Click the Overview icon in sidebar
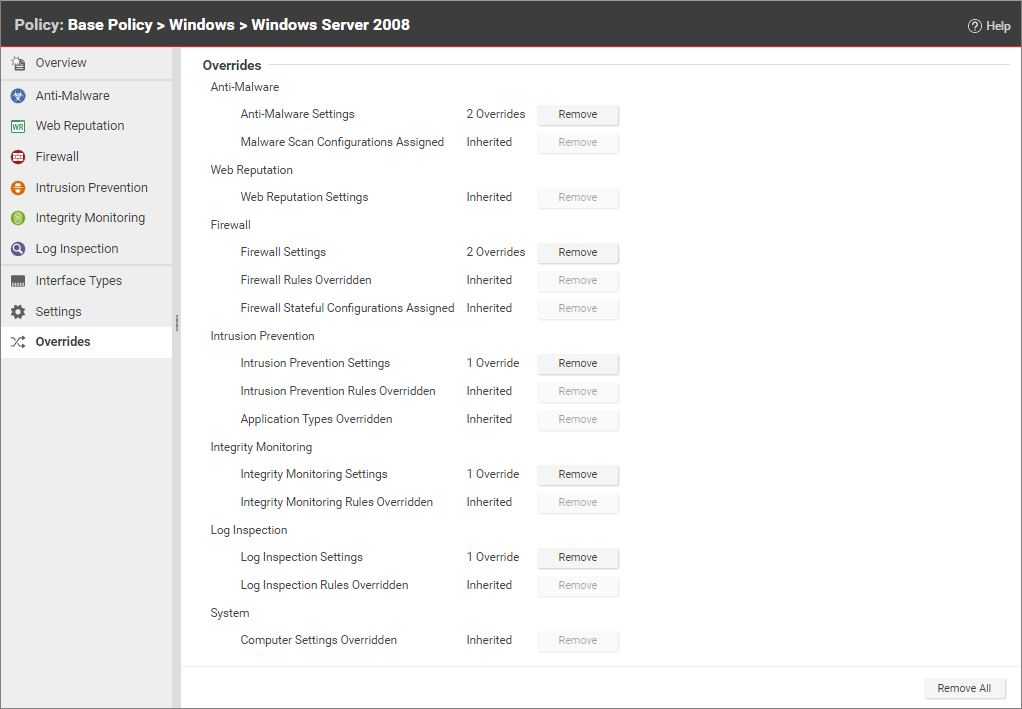The image size is (1022, 709). pyautogui.click(x=18, y=63)
